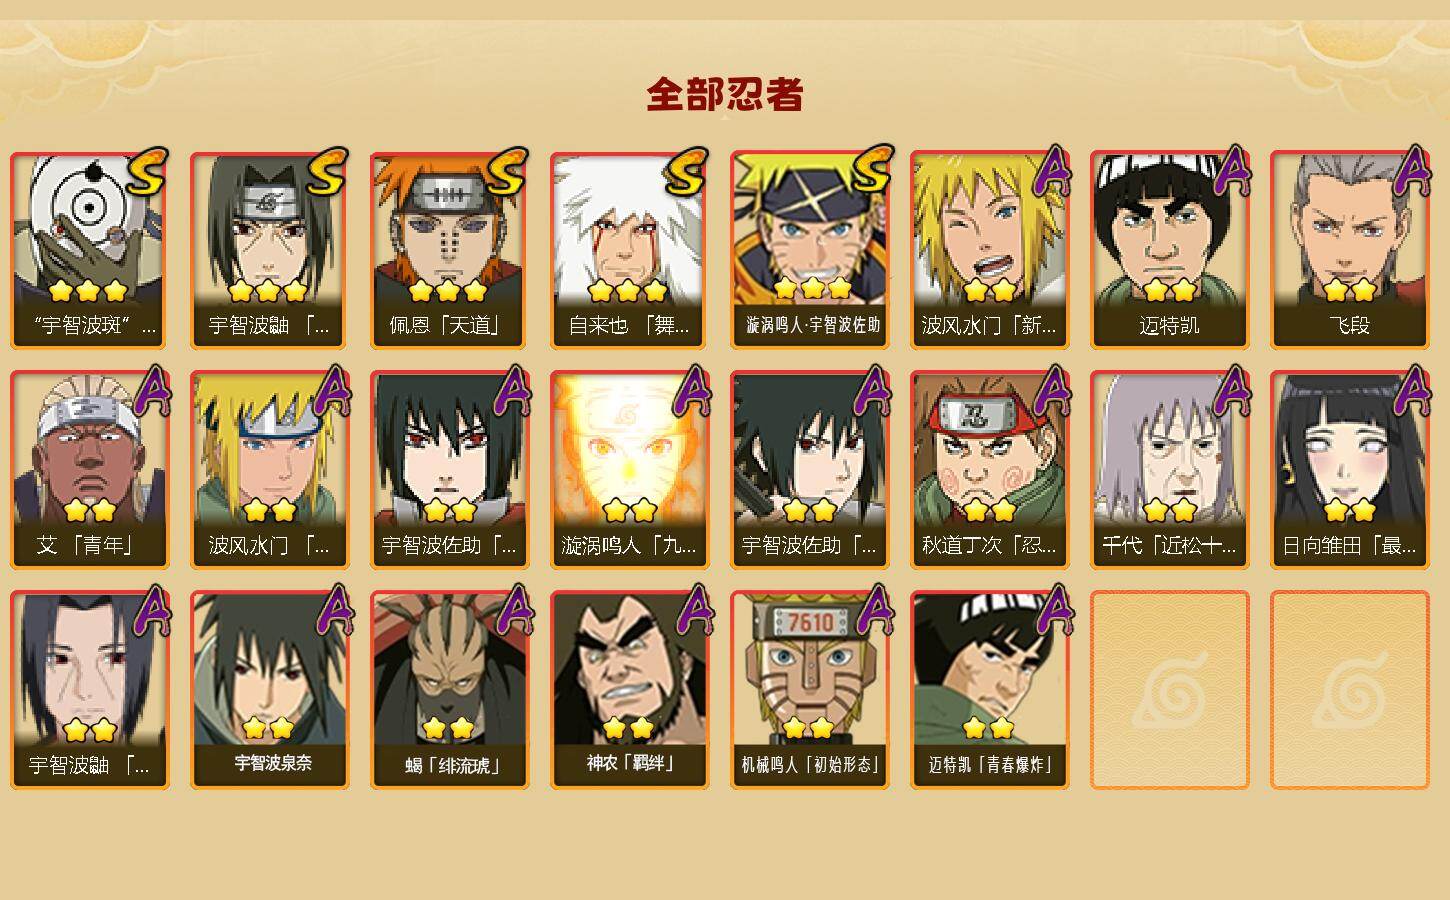The height and width of the screenshot is (900, 1450).
Task: Click the S-rank badge on 自来也 card
Action: pyautogui.click(x=687, y=172)
